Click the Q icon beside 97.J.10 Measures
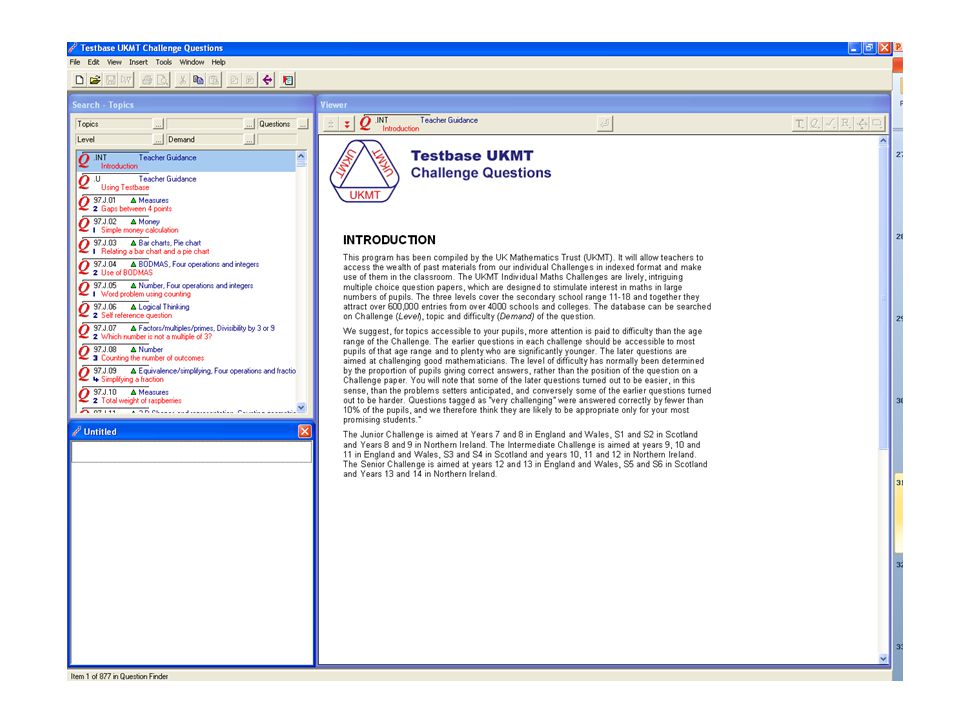Viewport: 960px width, 720px height. (x=84, y=395)
